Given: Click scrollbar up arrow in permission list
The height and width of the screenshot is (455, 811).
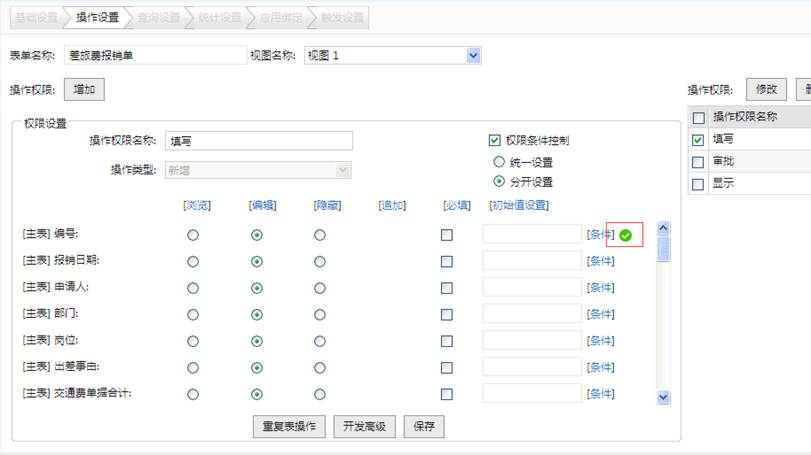Looking at the screenshot, I should coord(662,228).
